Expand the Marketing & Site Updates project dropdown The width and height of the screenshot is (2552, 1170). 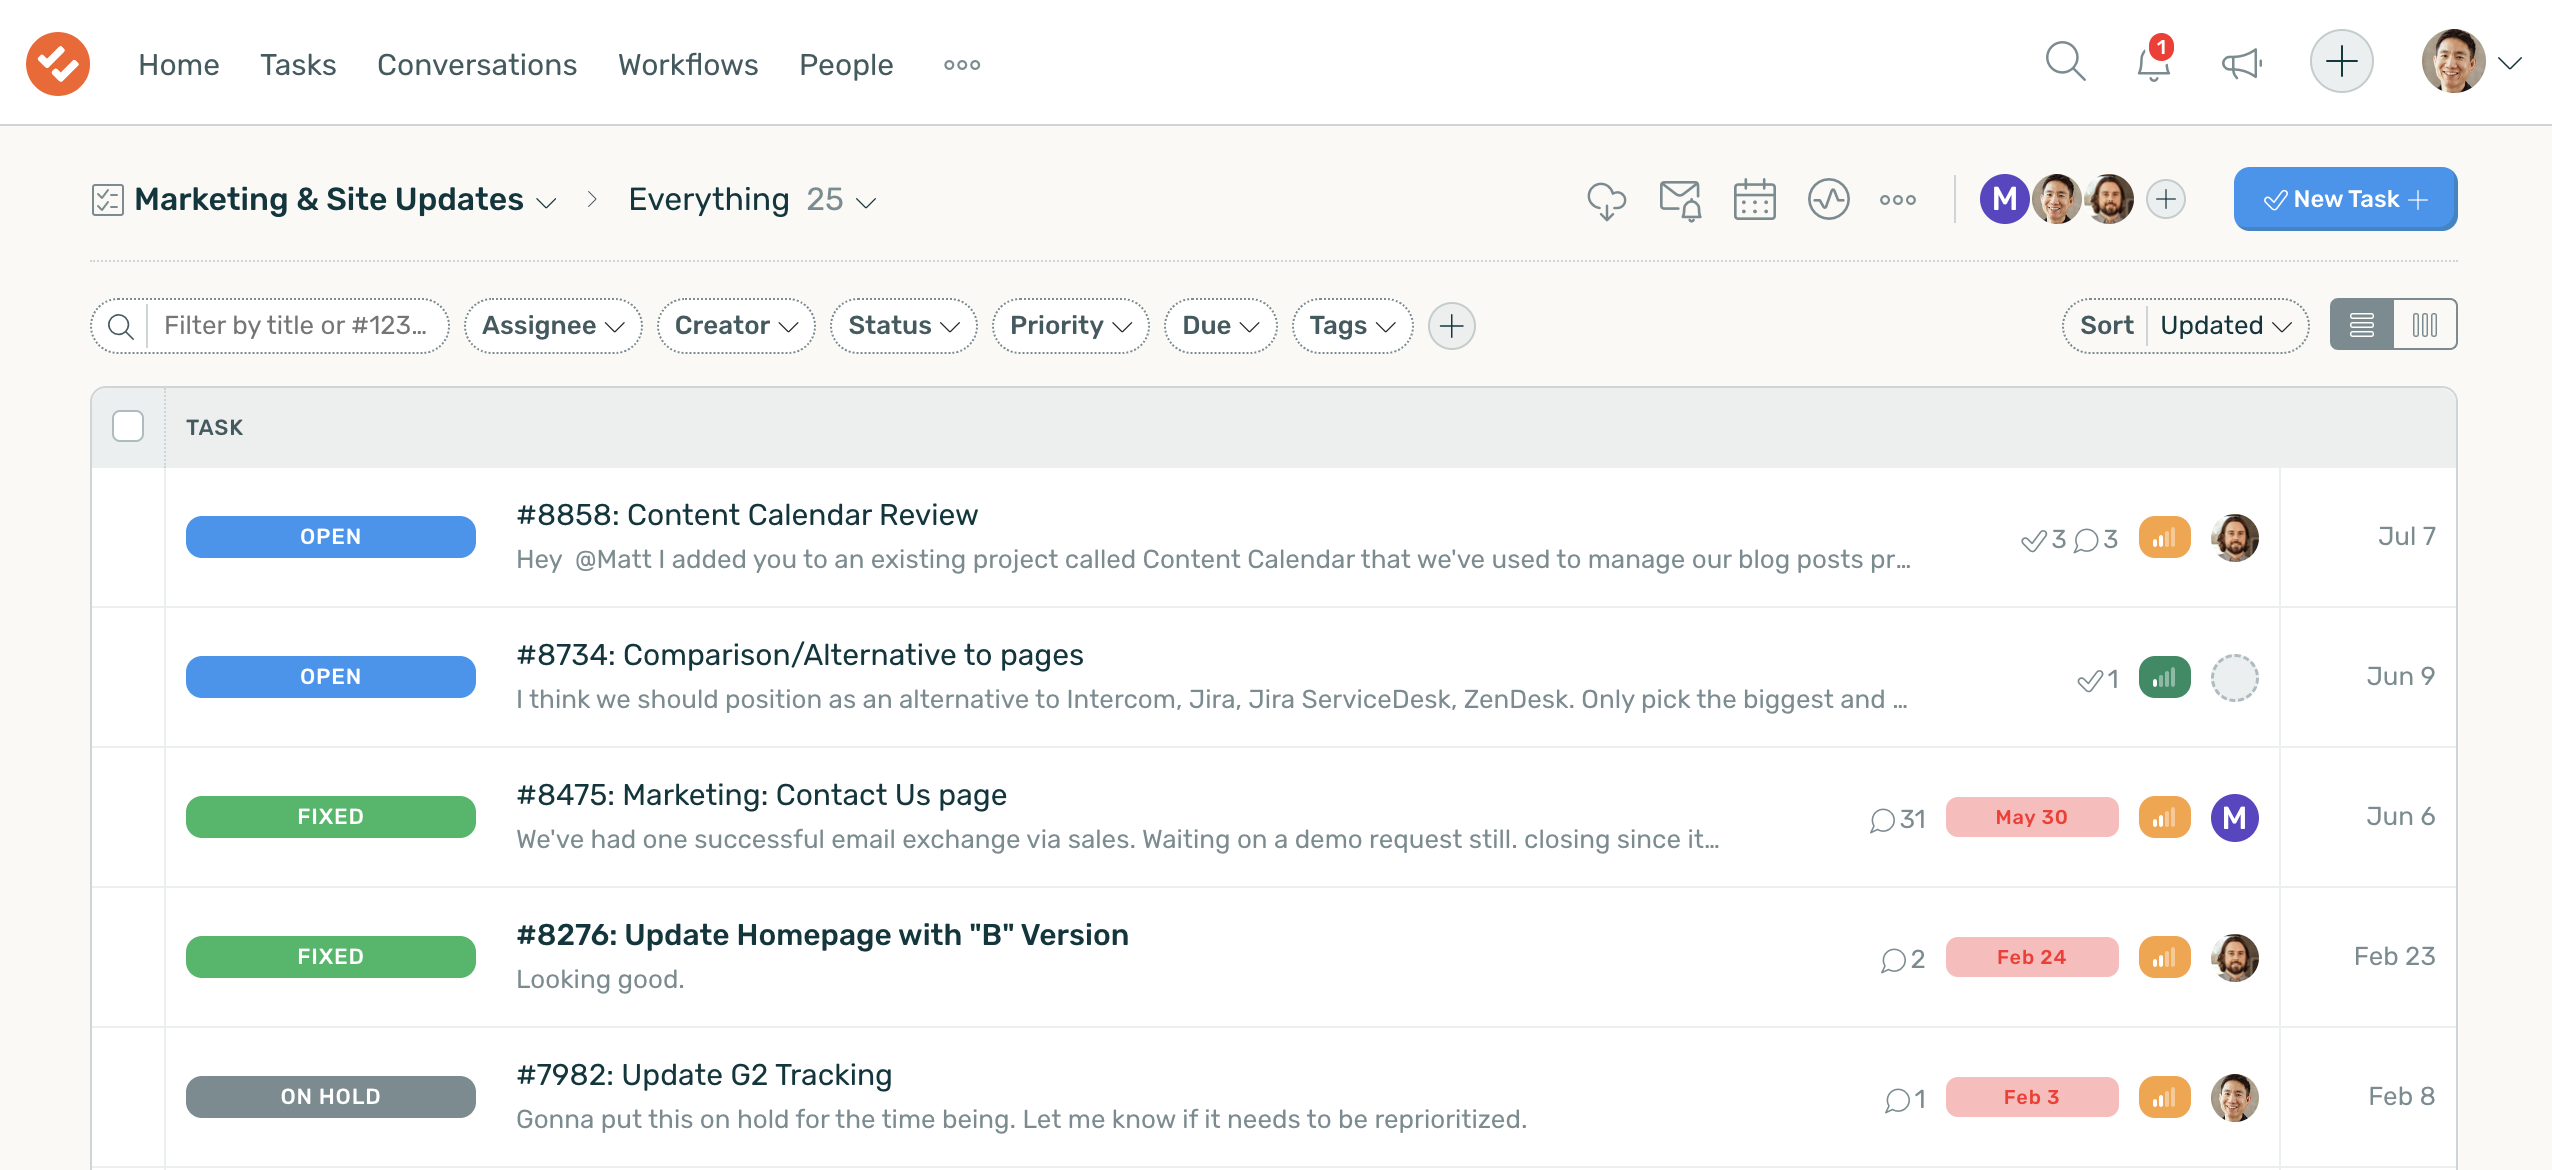coord(546,202)
